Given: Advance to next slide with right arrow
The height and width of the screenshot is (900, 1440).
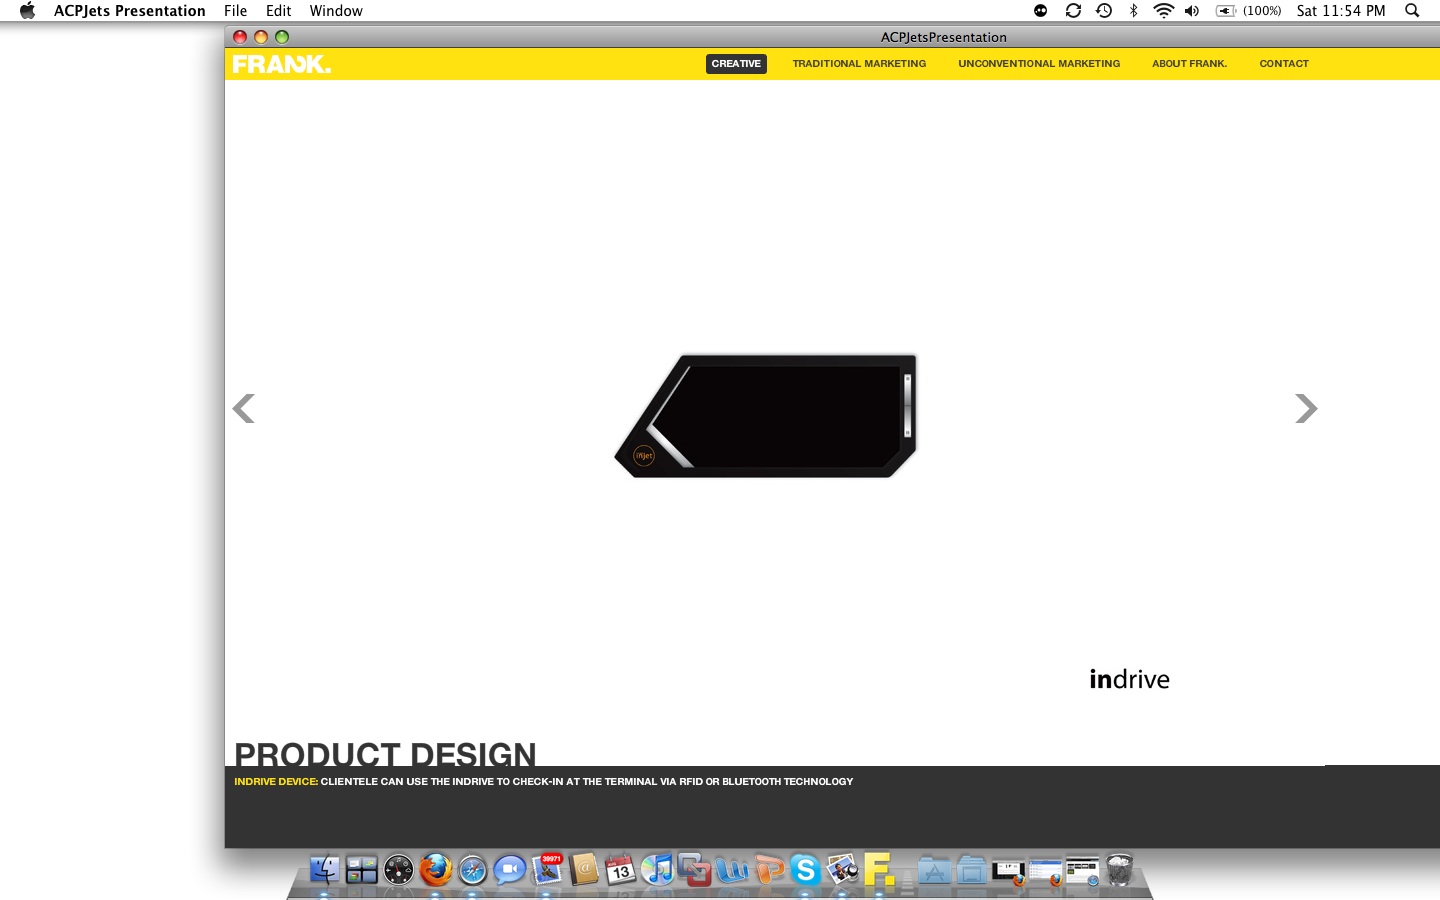Looking at the screenshot, I should pos(1306,408).
